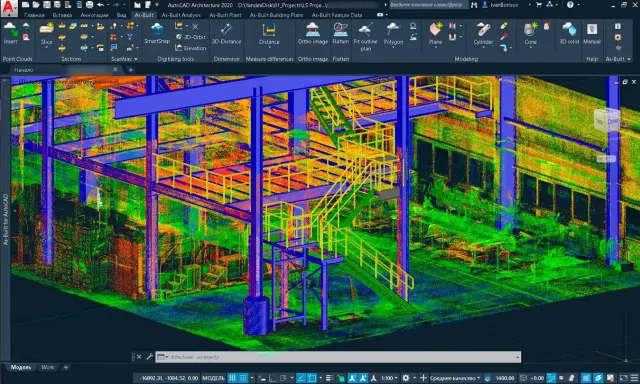
Task: Activate the Slice section tool
Action: (x=47, y=34)
